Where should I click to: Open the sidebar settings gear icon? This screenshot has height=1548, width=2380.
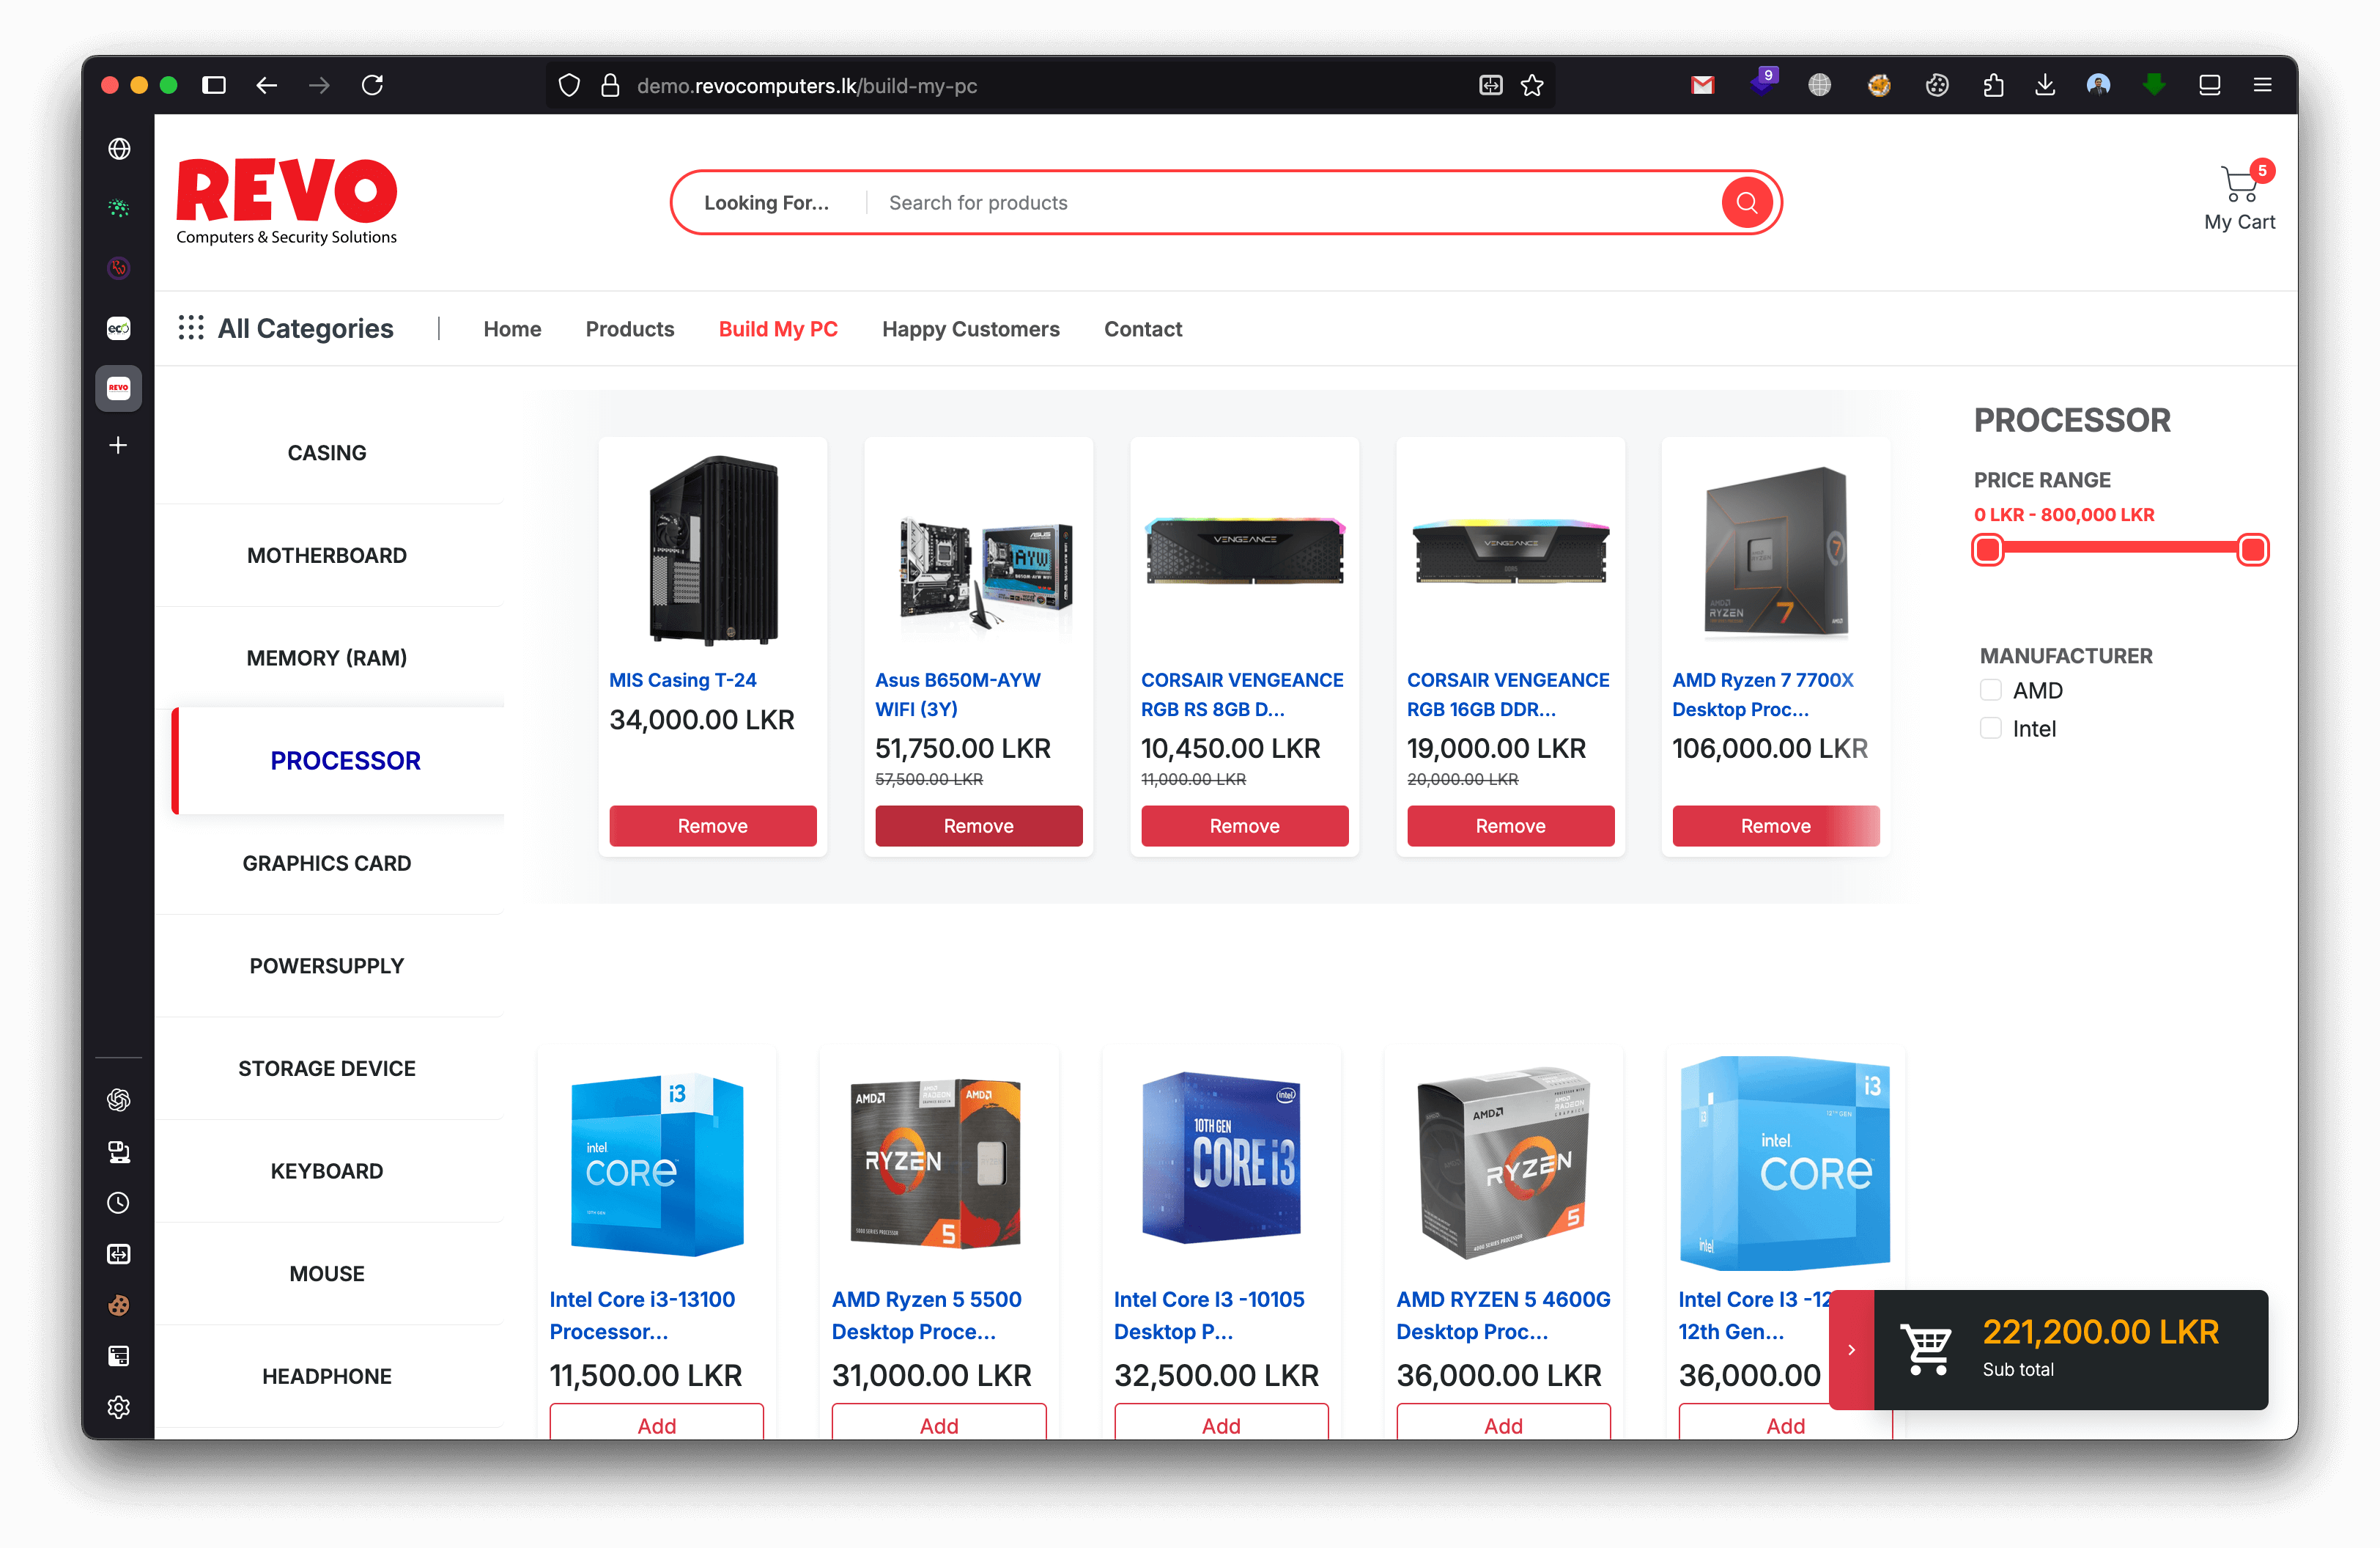click(x=119, y=1407)
